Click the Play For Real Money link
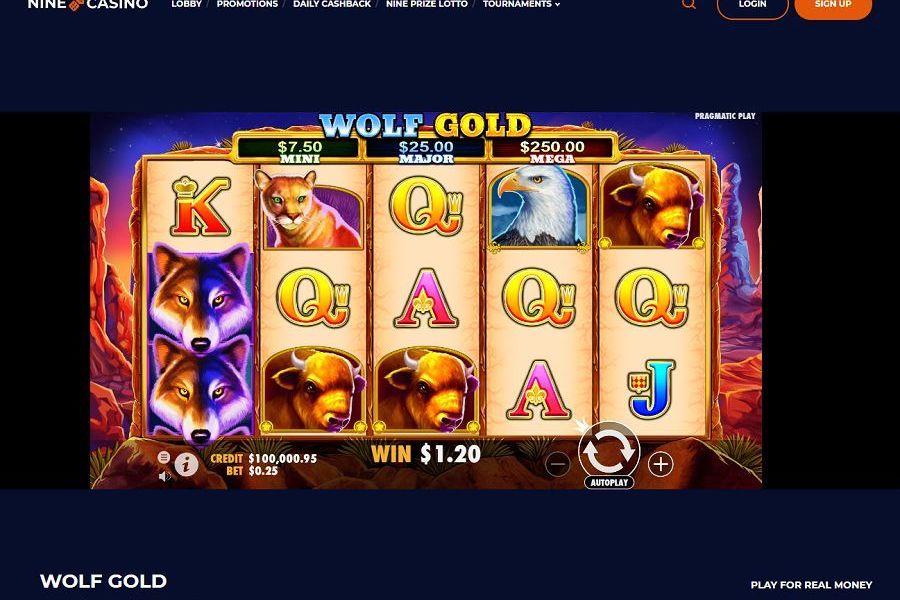900x600 pixels. pos(811,585)
